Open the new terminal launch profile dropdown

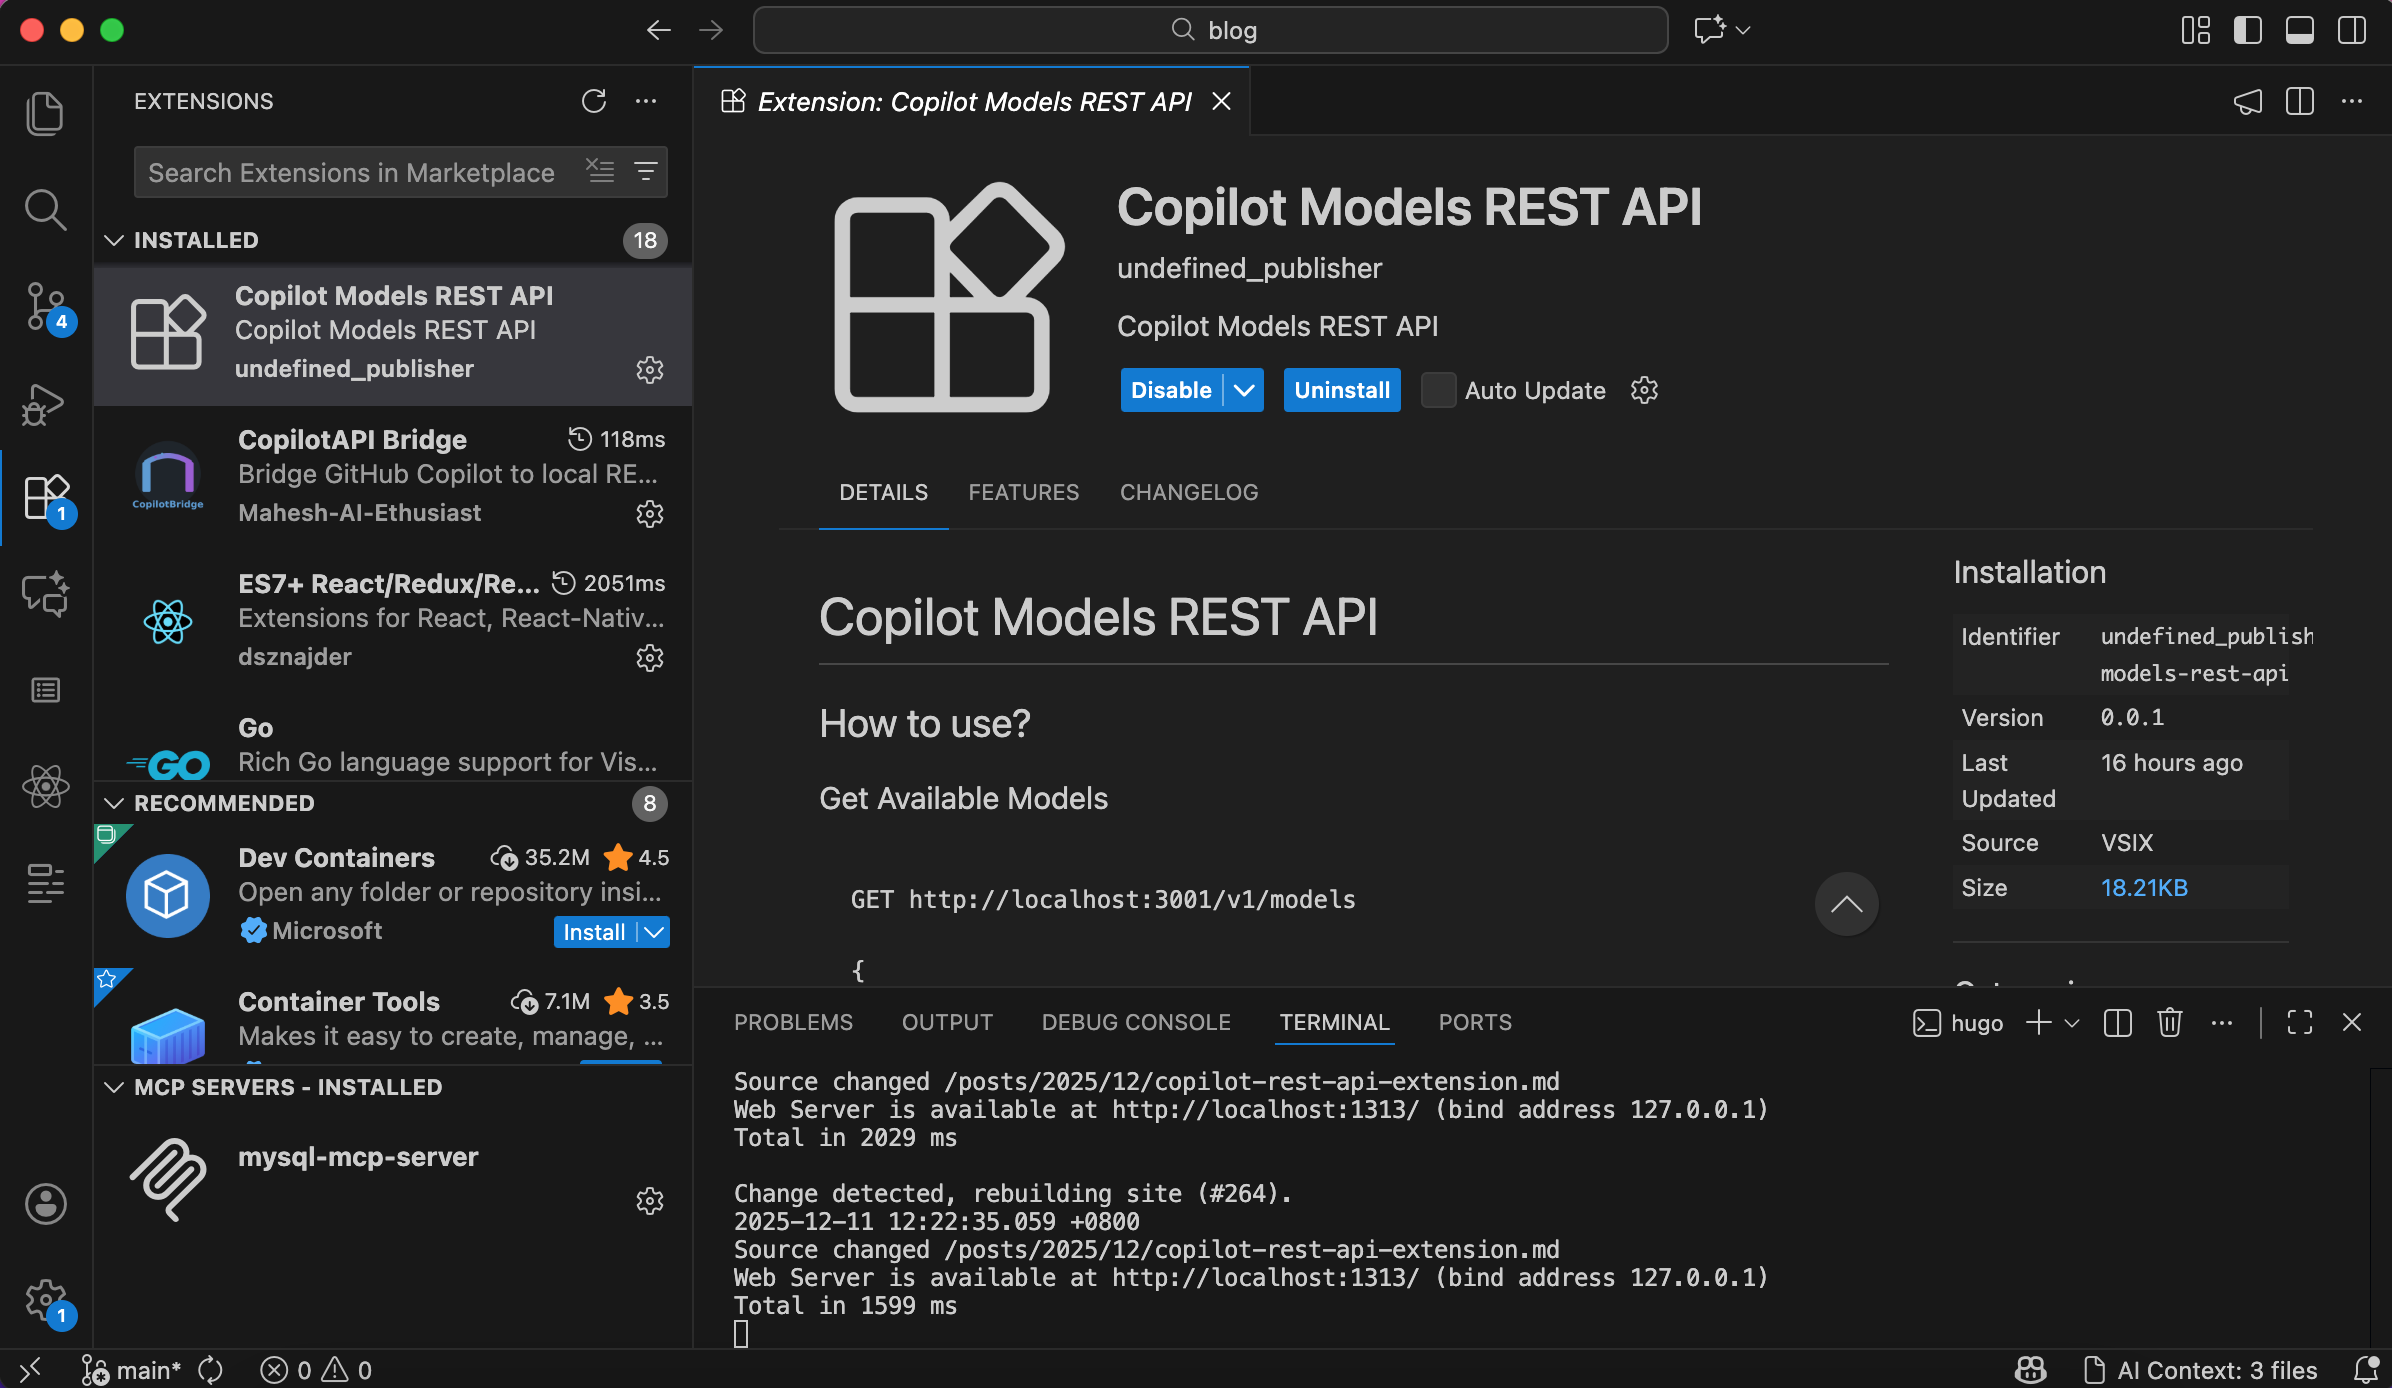(x=2072, y=1022)
